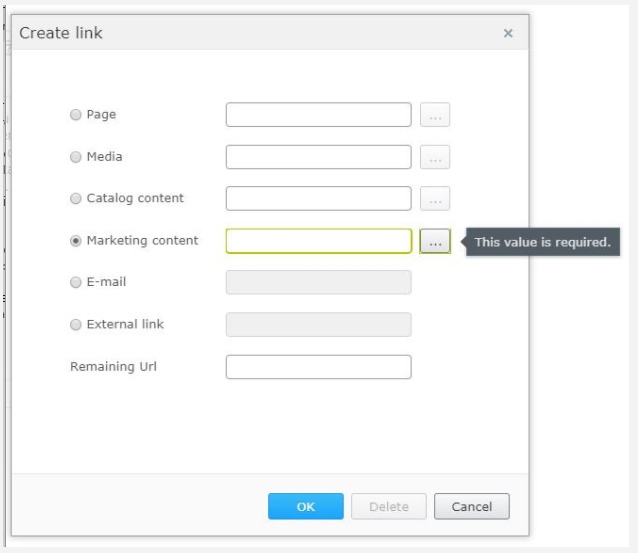
Task: Click into the Page text field
Action: click(x=318, y=115)
